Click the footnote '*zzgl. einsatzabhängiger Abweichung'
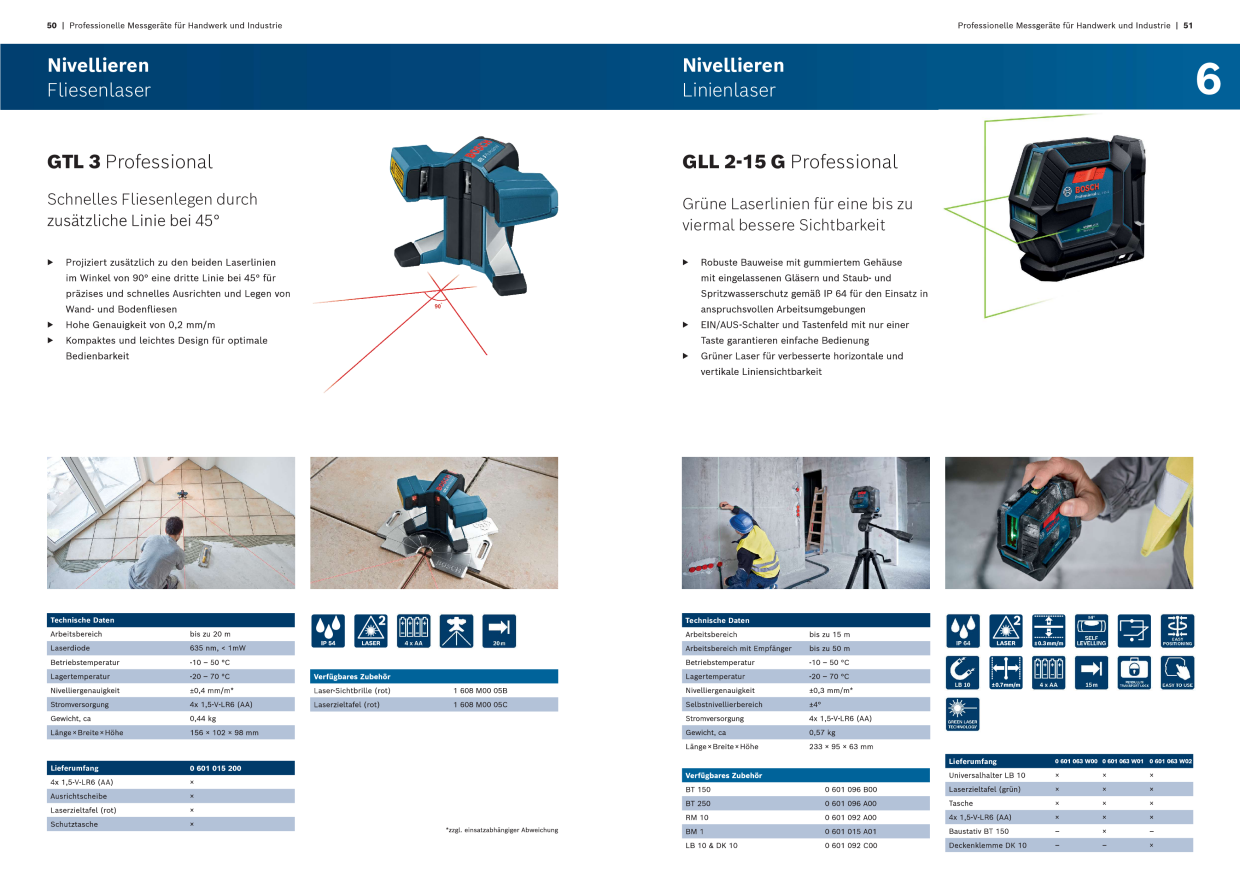This screenshot has height=876, width=1240. tap(502, 830)
